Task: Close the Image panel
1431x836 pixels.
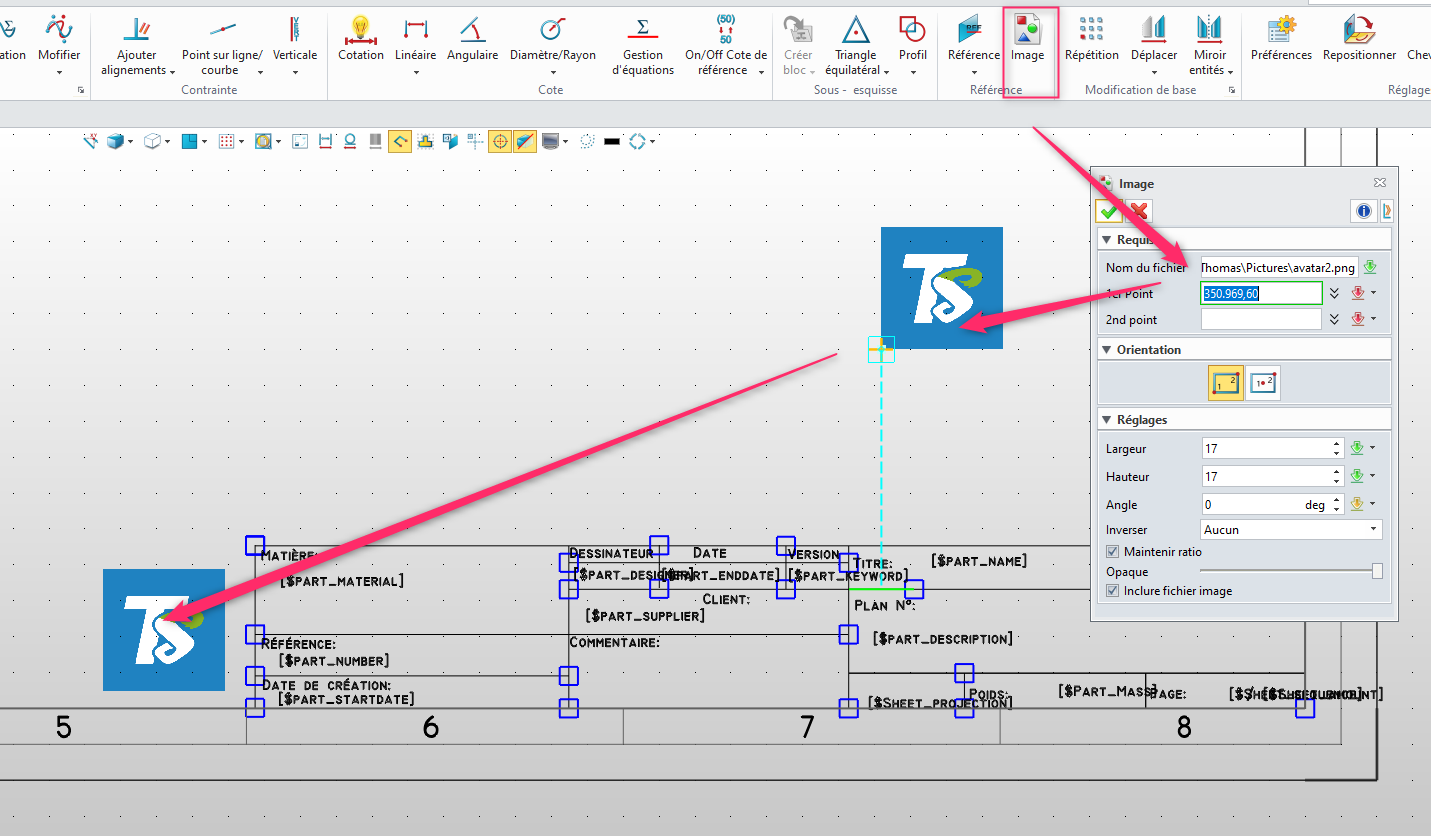Action: pos(1380,183)
